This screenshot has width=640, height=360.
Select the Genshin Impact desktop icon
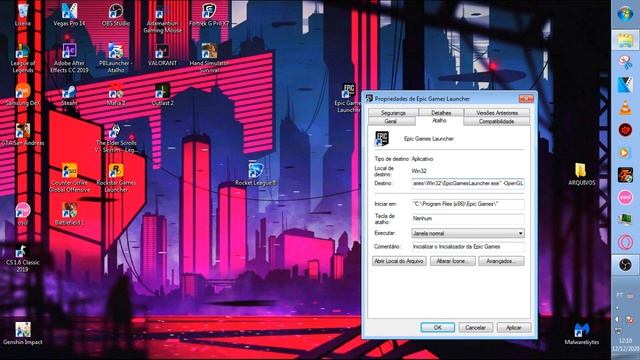pos(22,333)
